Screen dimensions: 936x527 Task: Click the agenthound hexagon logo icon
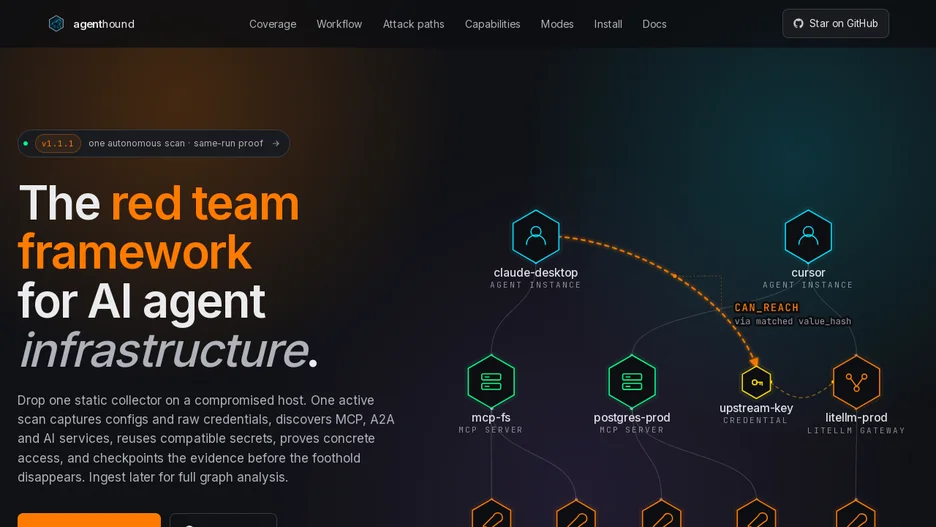(x=56, y=24)
